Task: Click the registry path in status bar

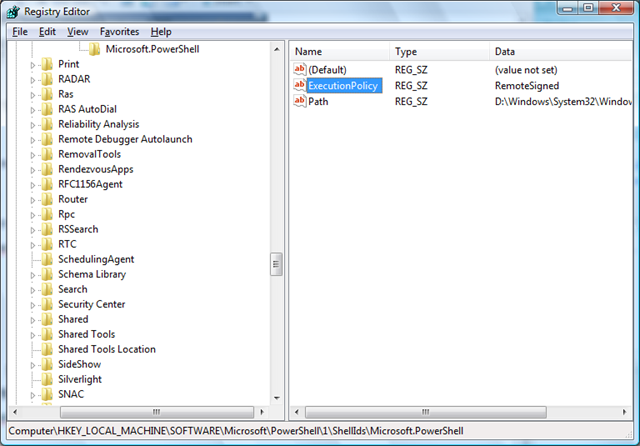Action: (236, 431)
